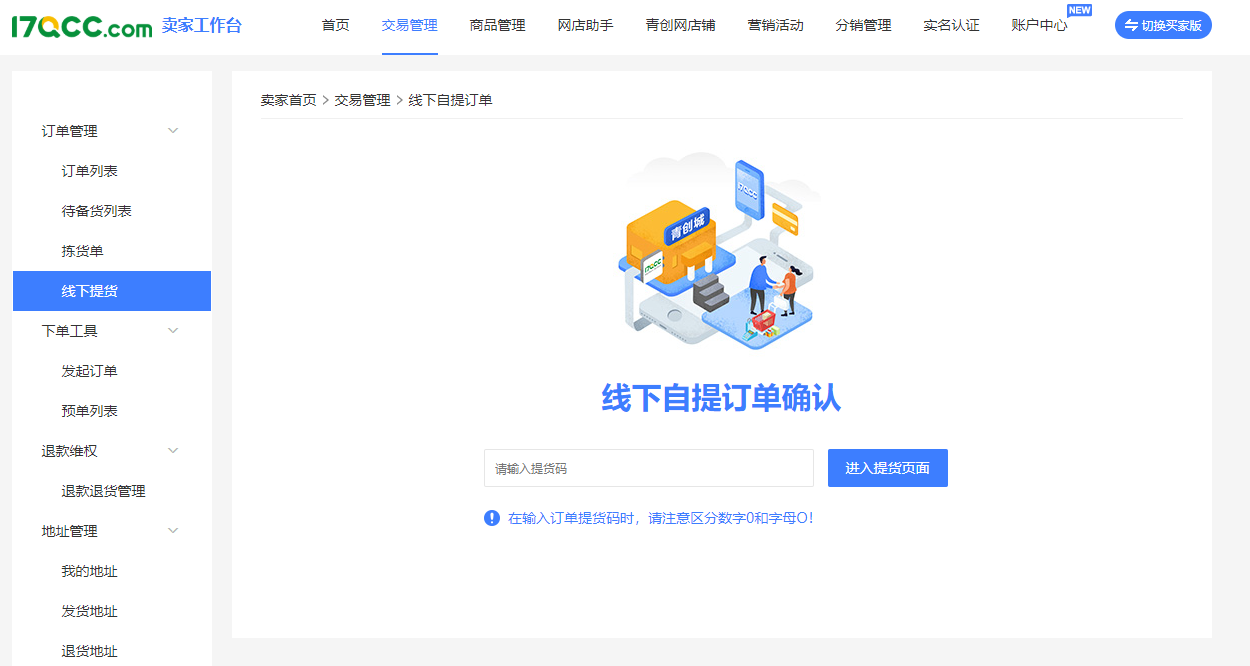Select 发起订单 in the sidebar
Screen dimensions: 1250x666
click(x=90, y=371)
